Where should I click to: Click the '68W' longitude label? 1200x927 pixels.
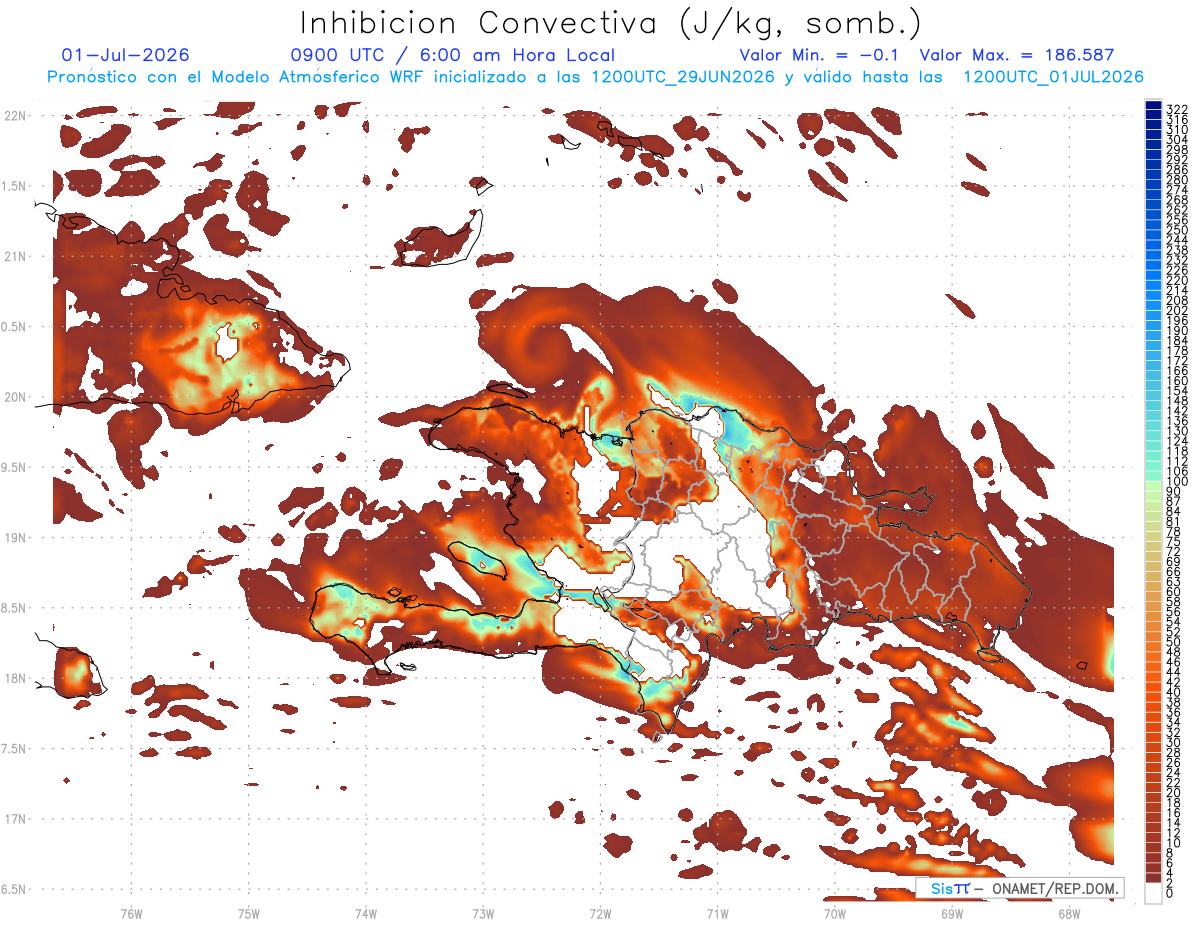[1069, 912]
